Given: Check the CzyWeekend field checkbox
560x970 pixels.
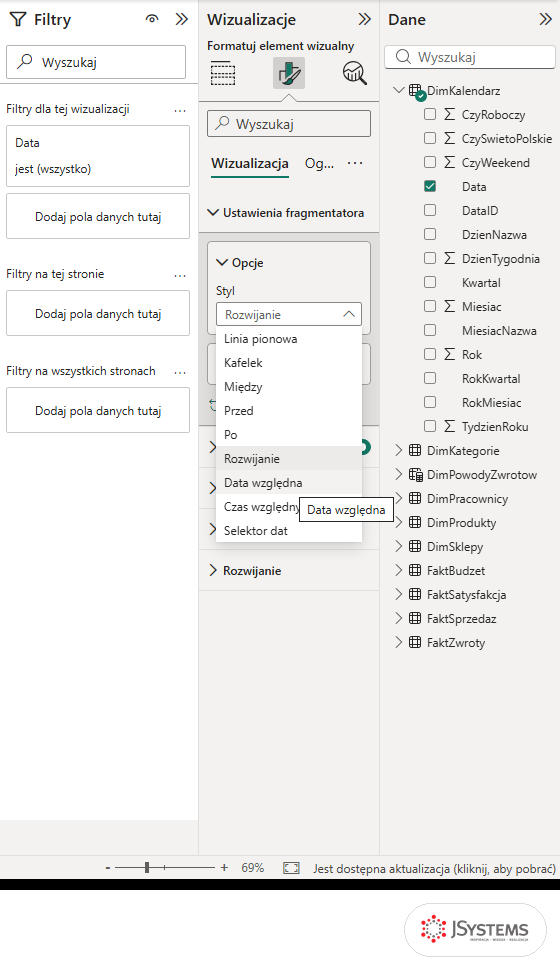Looking at the screenshot, I should click(x=430, y=162).
